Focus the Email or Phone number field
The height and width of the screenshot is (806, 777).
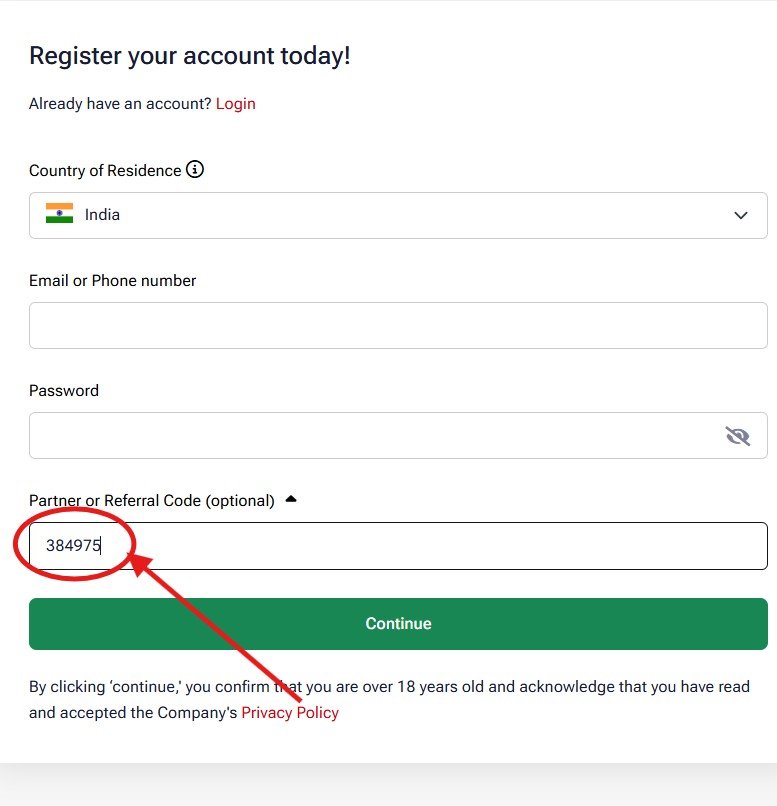tap(397, 325)
